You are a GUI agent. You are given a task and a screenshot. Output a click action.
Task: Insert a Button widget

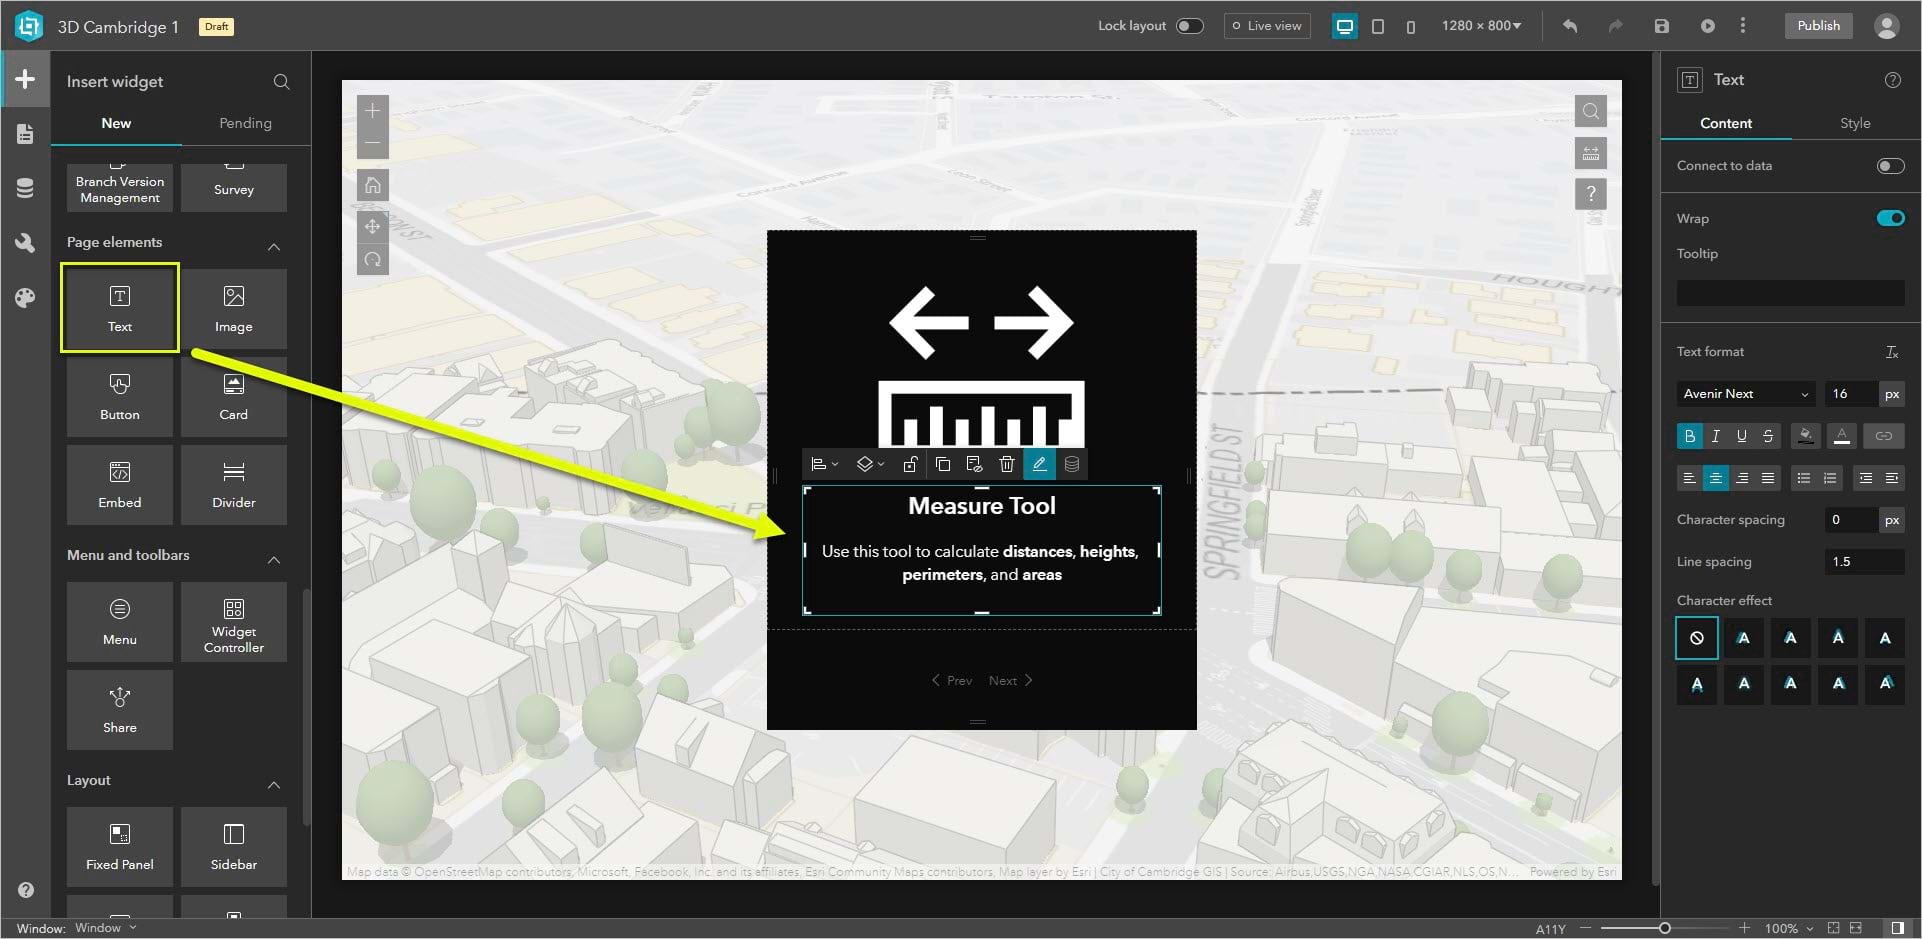click(119, 396)
